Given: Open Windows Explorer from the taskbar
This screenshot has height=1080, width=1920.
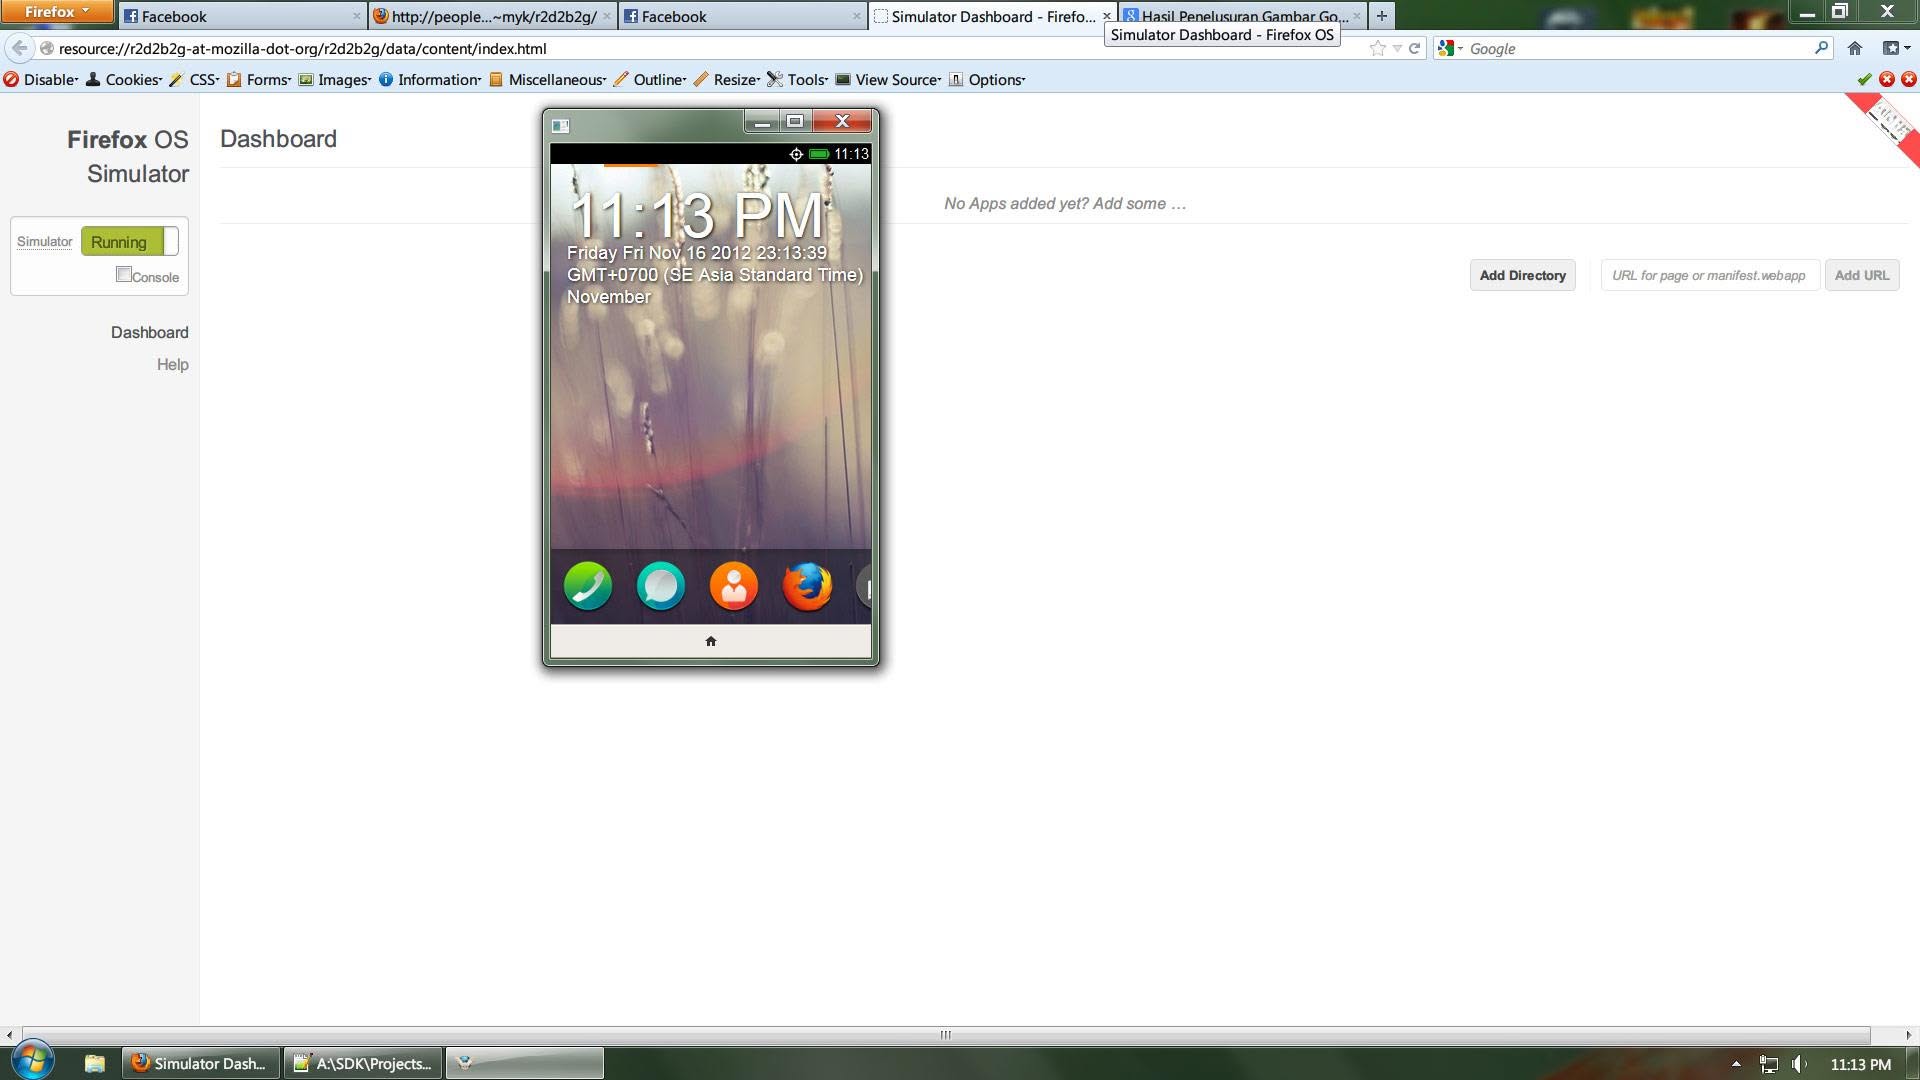Looking at the screenshot, I should 95,1063.
